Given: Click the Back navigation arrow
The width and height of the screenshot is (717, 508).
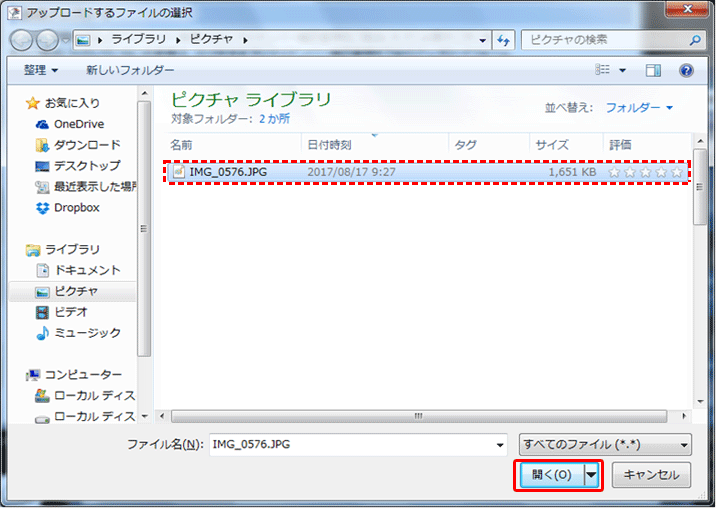Looking at the screenshot, I should click(x=21, y=40).
